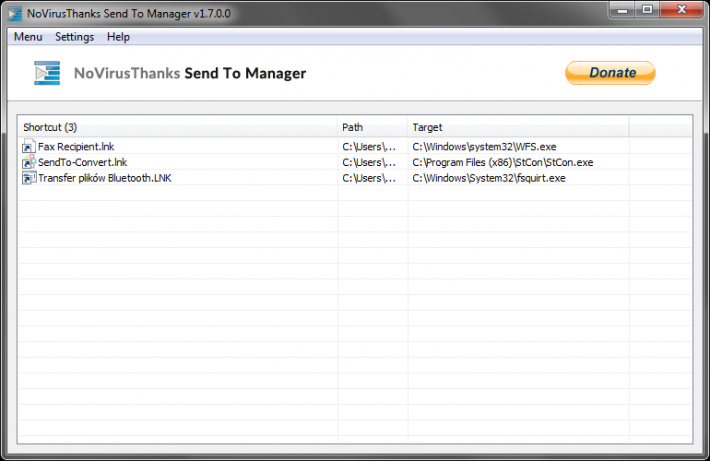The height and width of the screenshot is (461, 710).
Task: Sort by the Target column header
Action: click(518, 127)
